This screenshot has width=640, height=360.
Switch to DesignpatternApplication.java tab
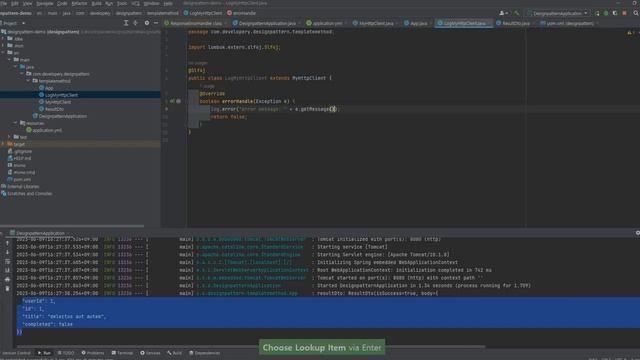(264, 23)
